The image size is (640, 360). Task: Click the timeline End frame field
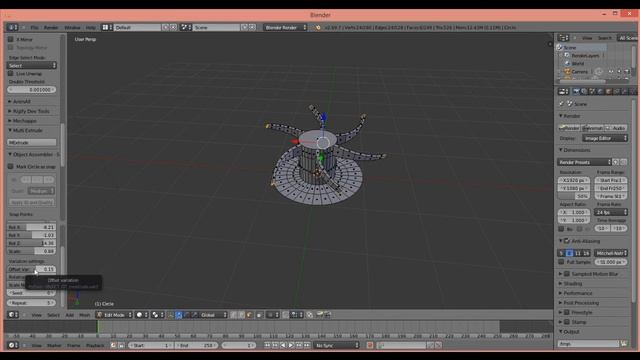pos(197,345)
